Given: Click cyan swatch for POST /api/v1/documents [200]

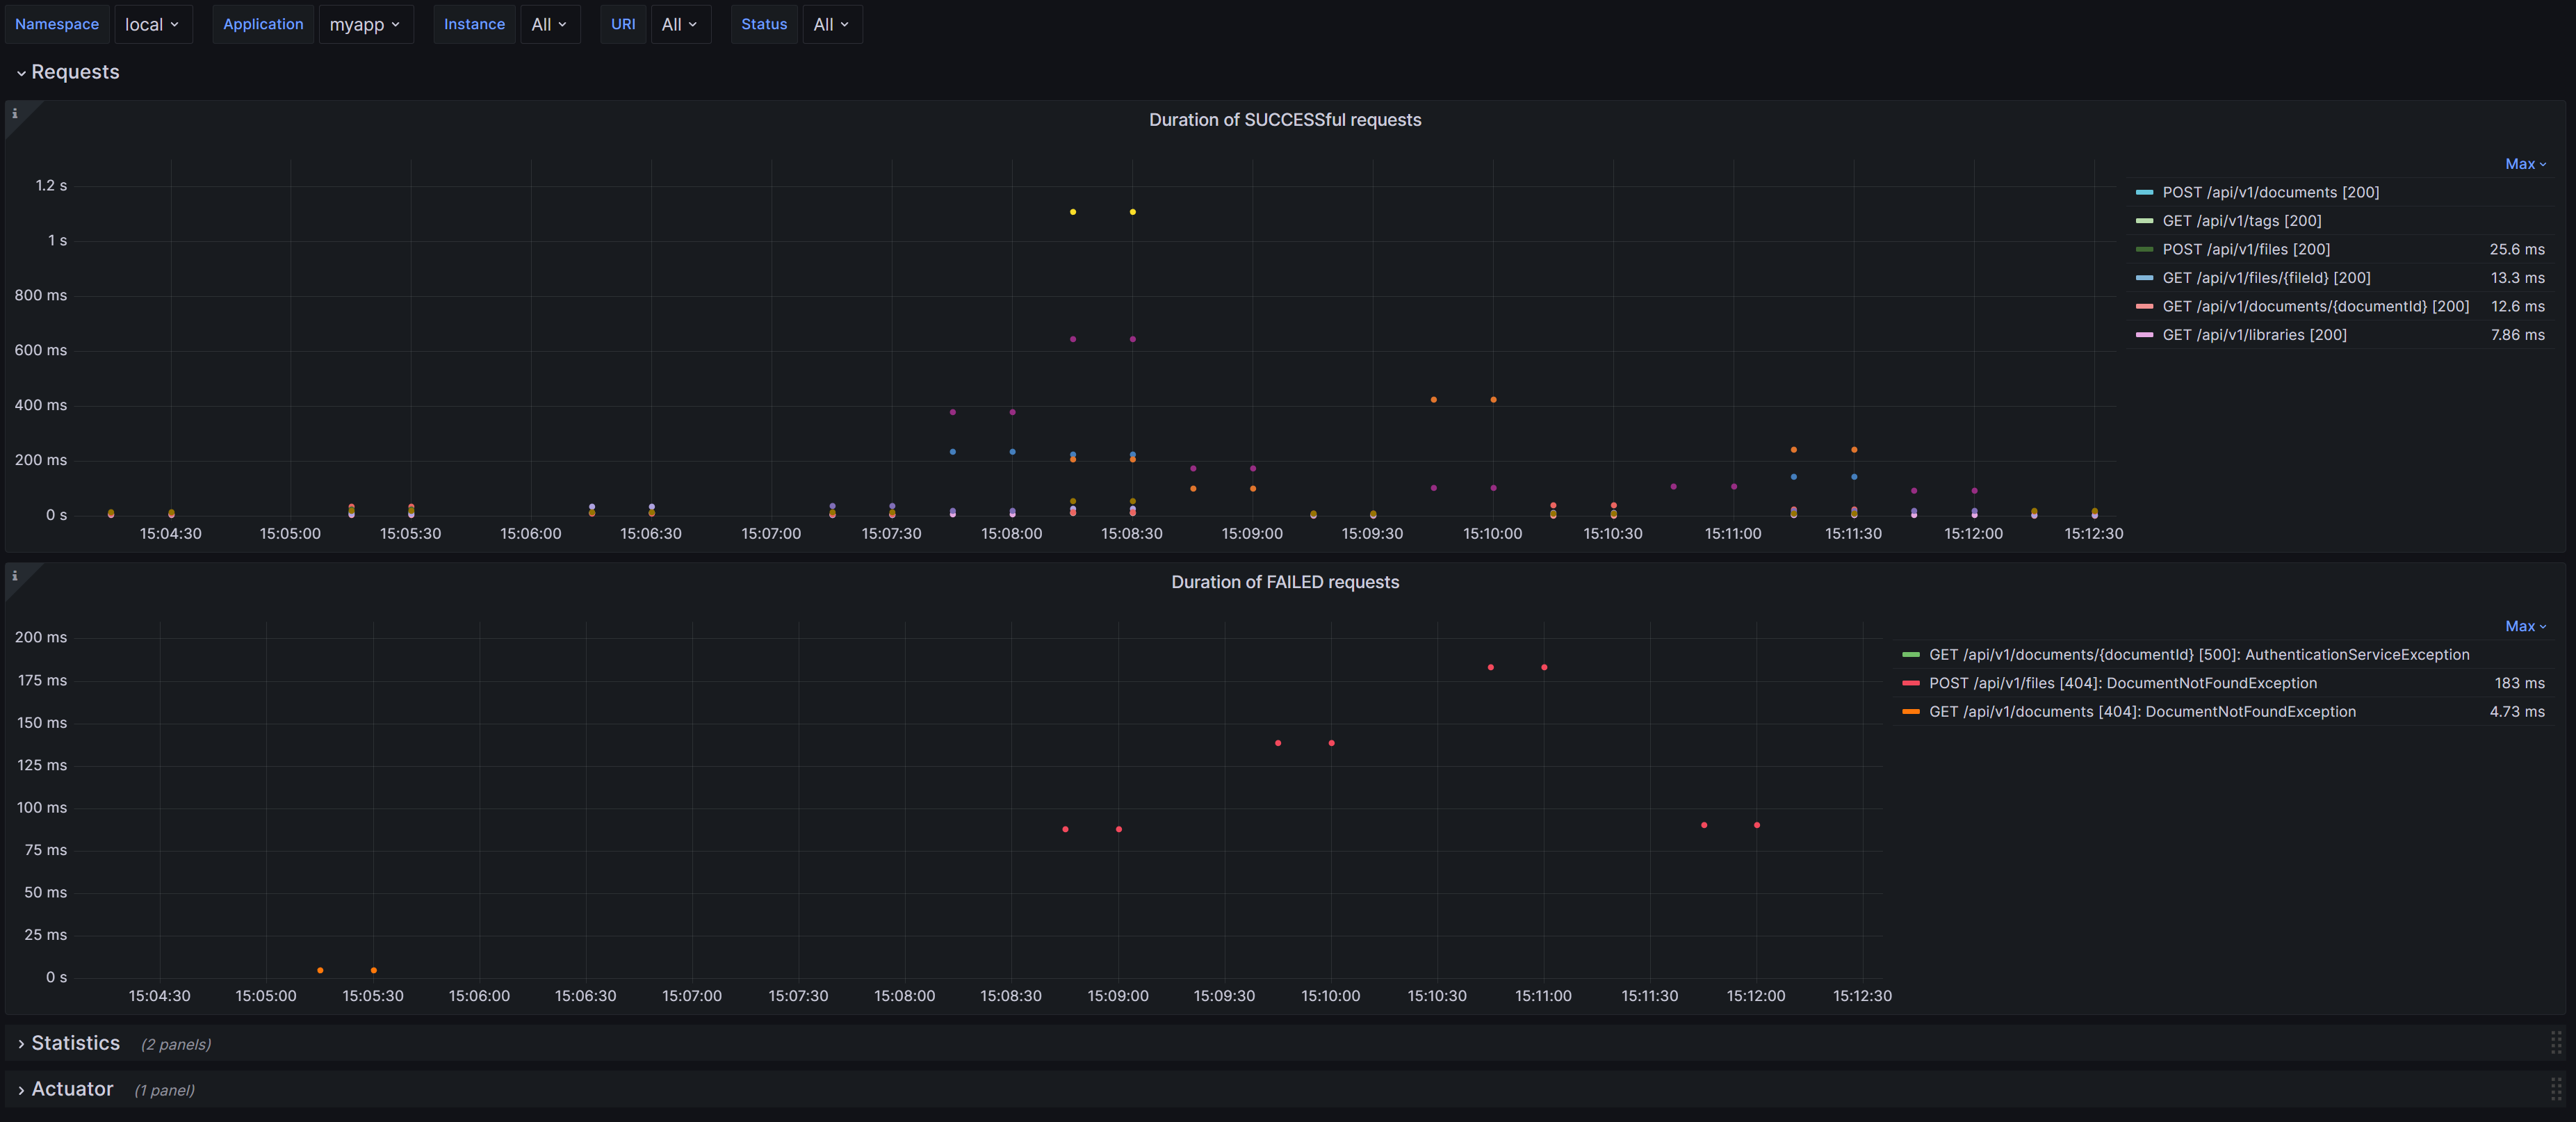Looking at the screenshot, I should coord(2144,193).
